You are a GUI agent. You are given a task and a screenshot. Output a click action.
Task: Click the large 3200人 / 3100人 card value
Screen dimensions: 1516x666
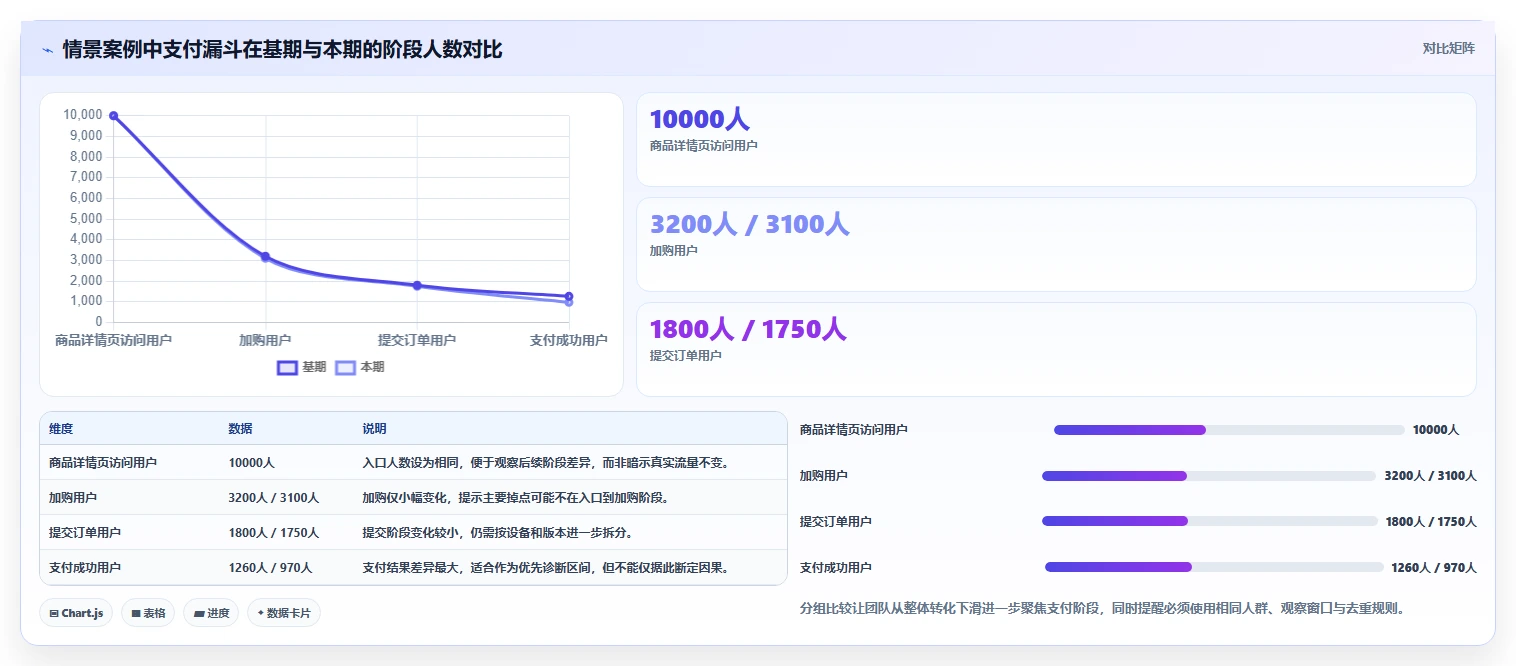coord(749,224)
